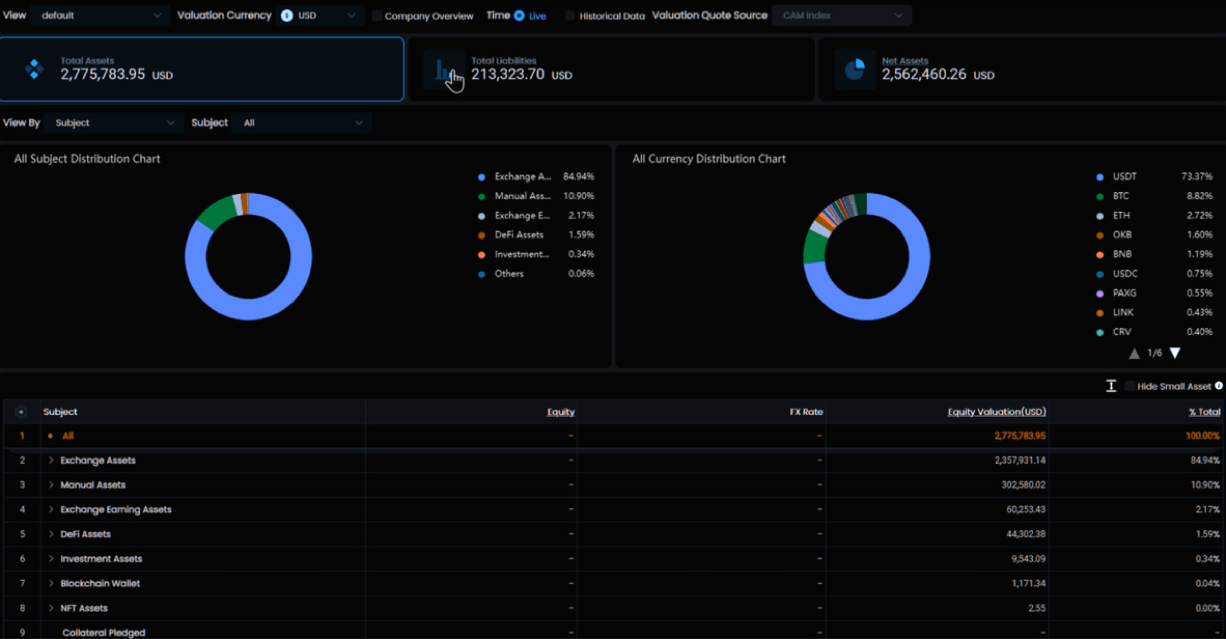The height and width of the screenshot is (639, 1226).
Task: Sort by % Total column header
Action: [x=1203, y=412]
